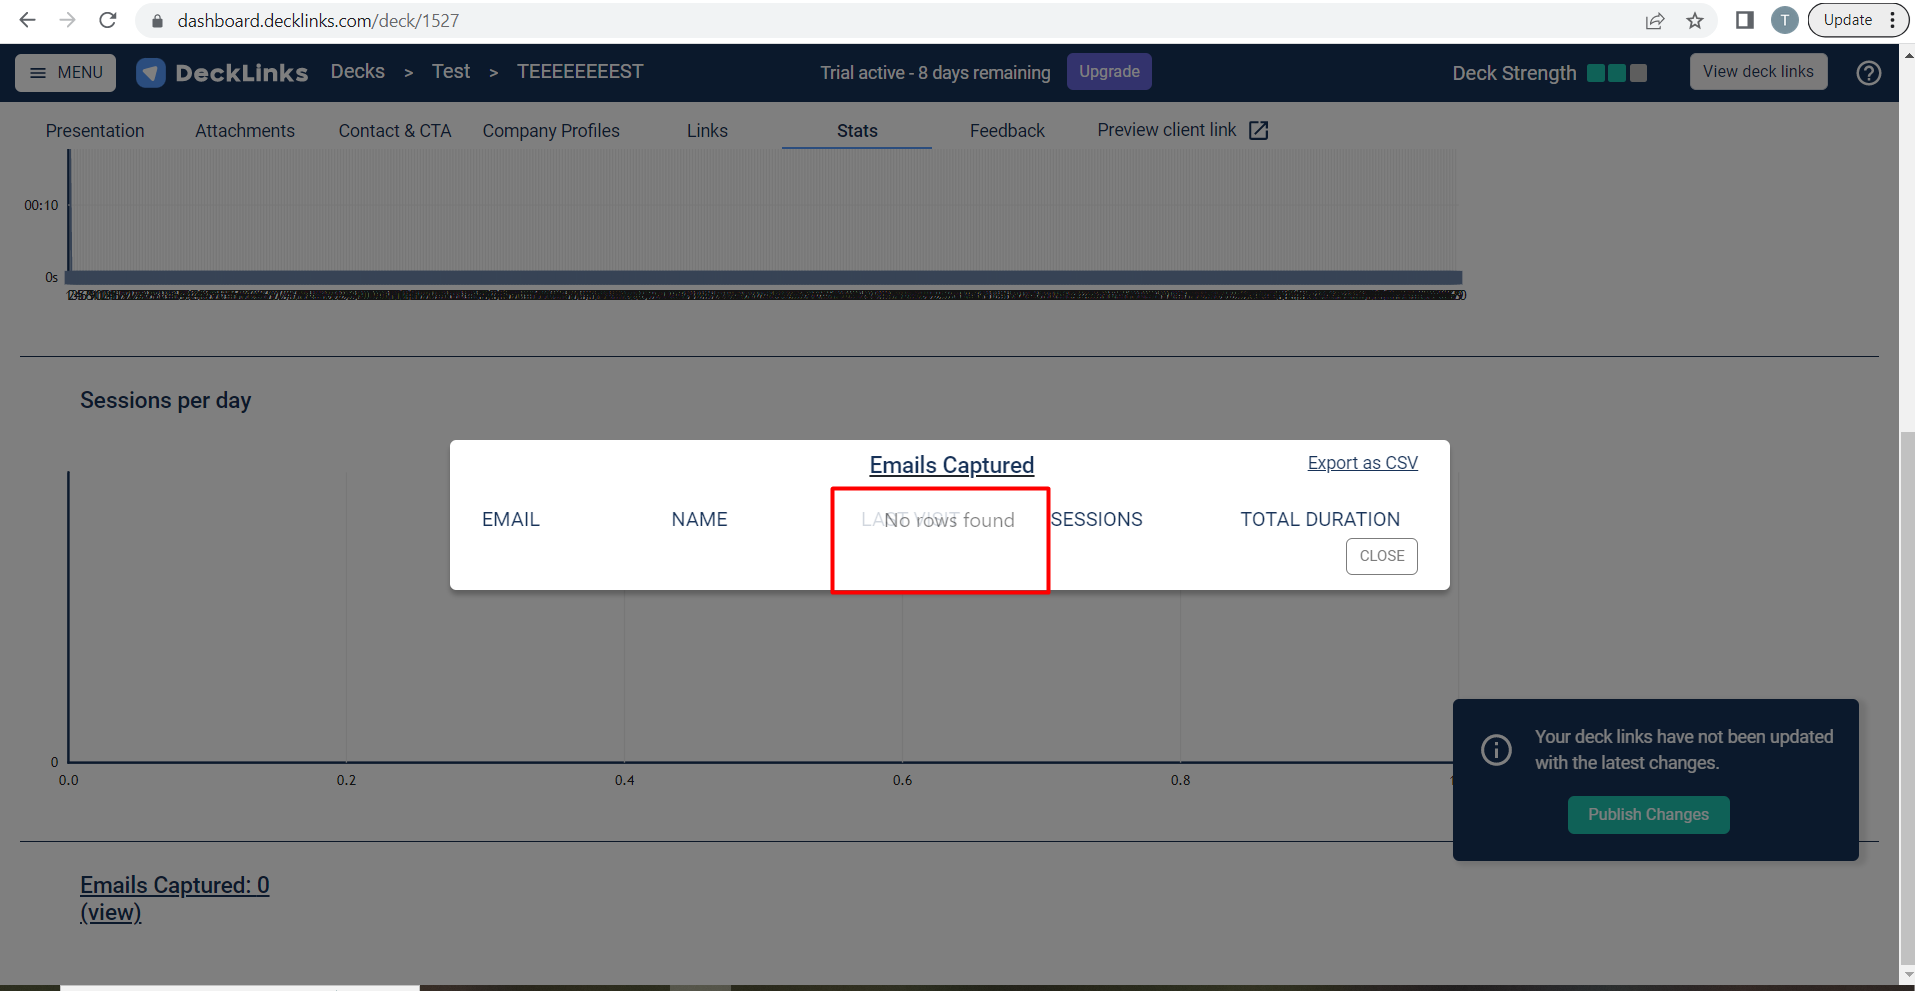Click the NAME column header
1915x991 pixels.
(699, 519)
